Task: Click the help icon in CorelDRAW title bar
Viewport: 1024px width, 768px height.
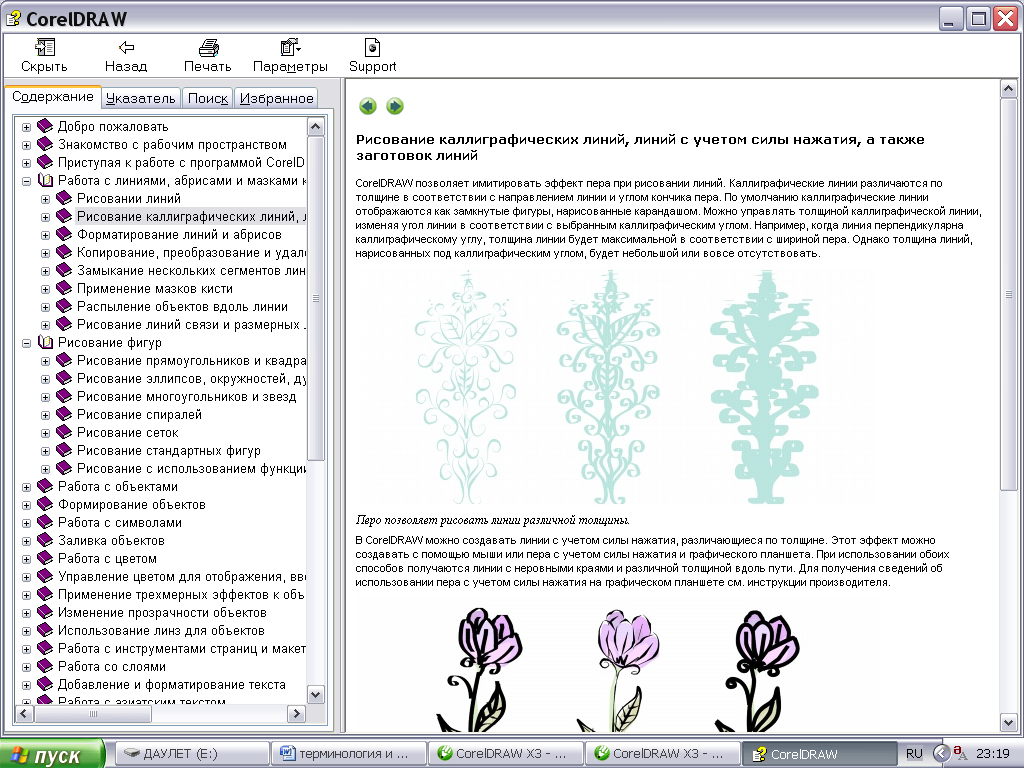Action: (x=12, y=18)
